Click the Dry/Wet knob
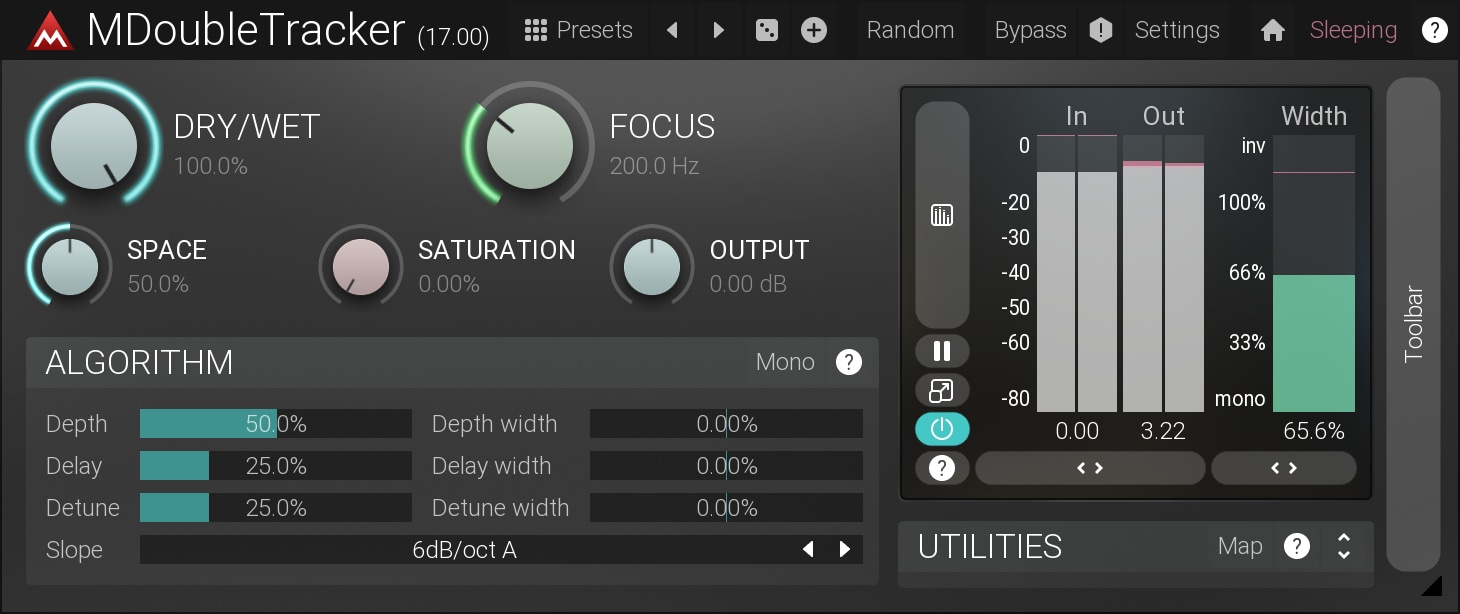 [x=93, y=145]
